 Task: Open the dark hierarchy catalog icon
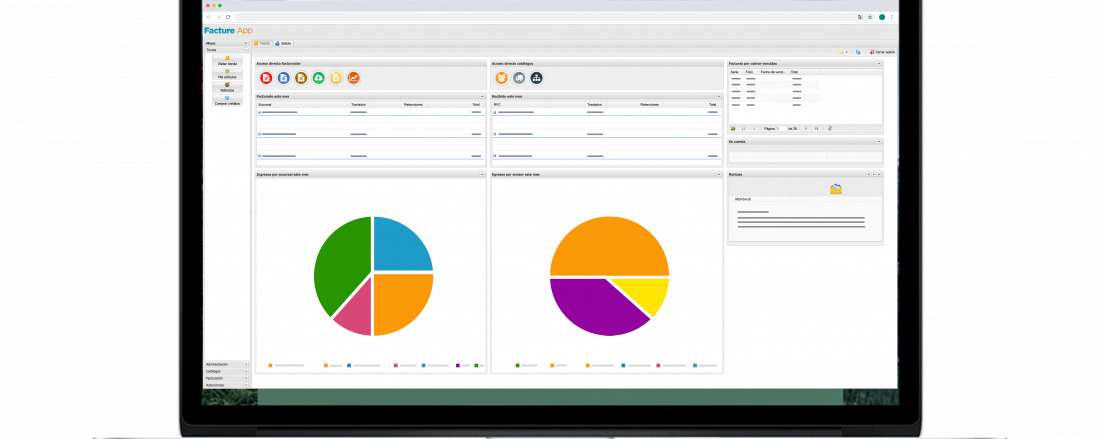[x=536, y=78]
